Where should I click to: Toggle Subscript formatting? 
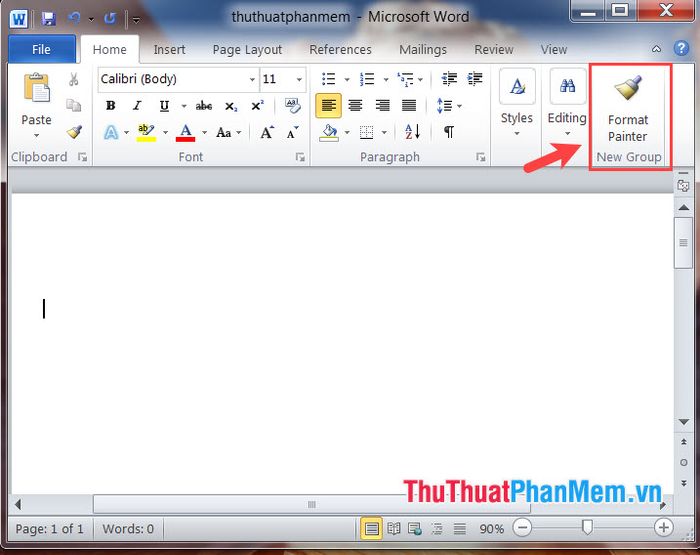231,106
